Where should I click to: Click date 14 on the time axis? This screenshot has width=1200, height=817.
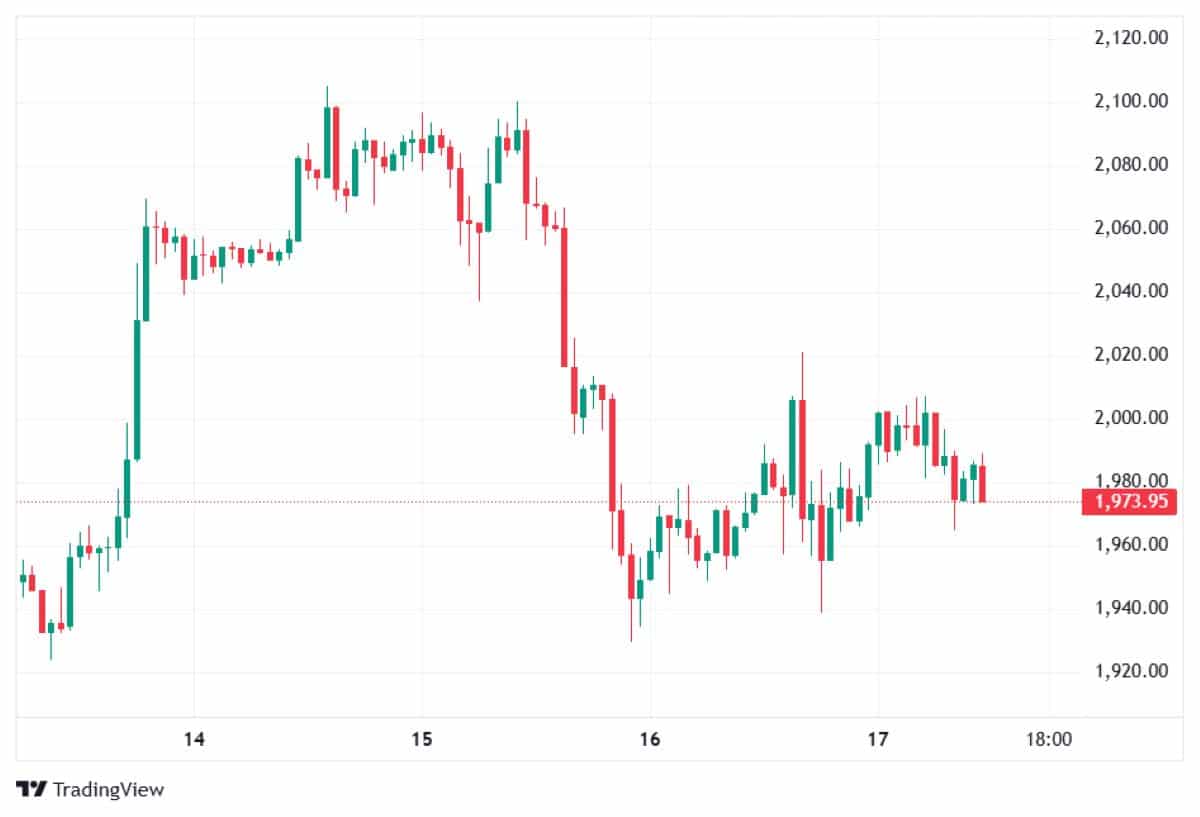194,740
